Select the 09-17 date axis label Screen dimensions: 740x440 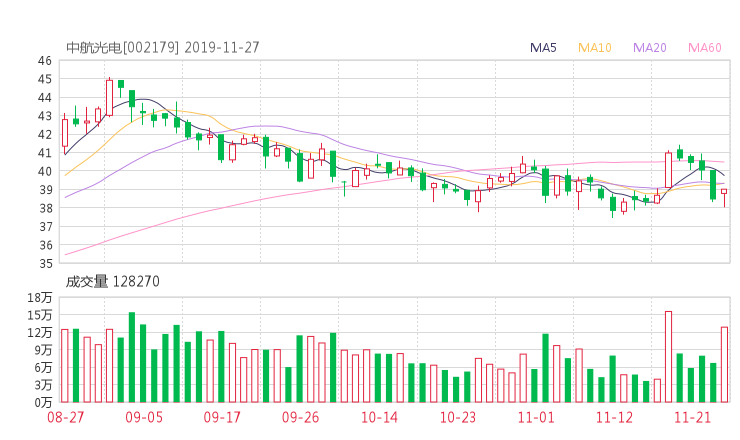(x=222, y=417)
